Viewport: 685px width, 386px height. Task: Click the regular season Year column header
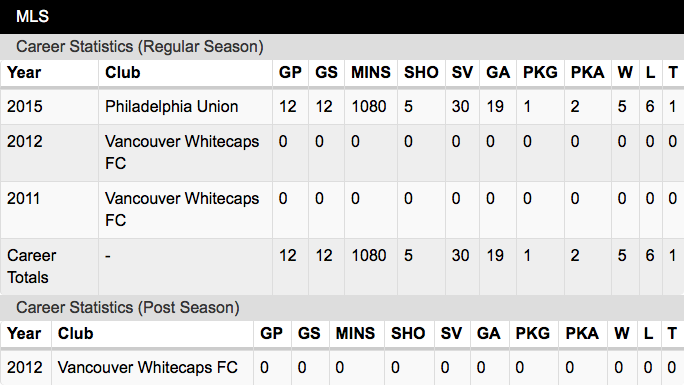(24, 72)
